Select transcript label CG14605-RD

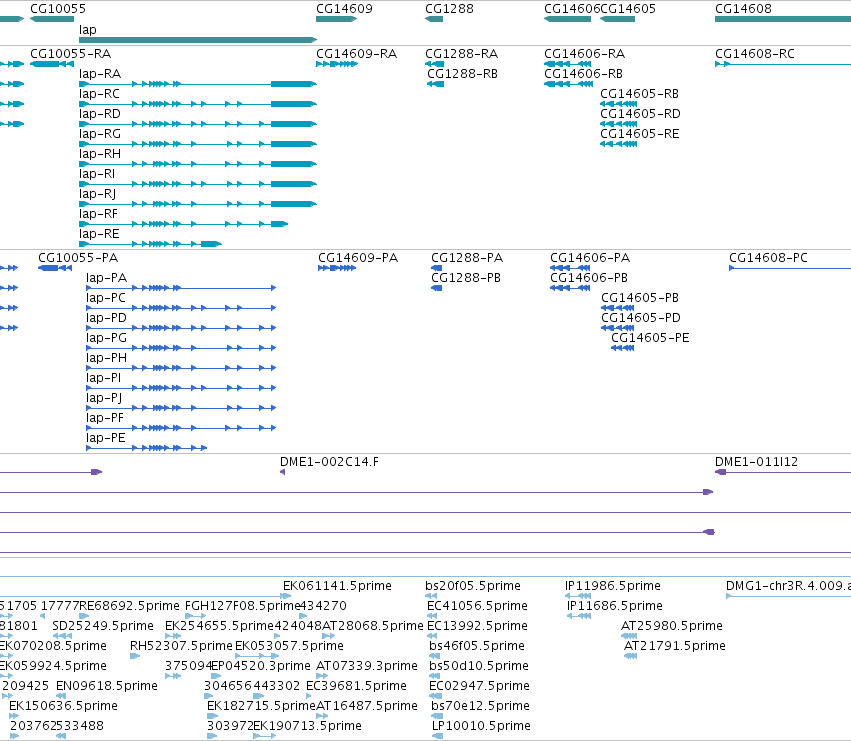coord(640,114)
